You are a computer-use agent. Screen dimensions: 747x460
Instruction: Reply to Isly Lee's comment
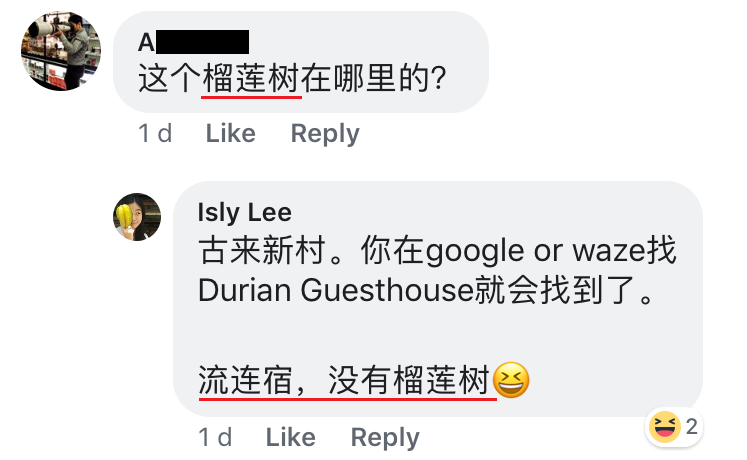(x=385, y=437)
